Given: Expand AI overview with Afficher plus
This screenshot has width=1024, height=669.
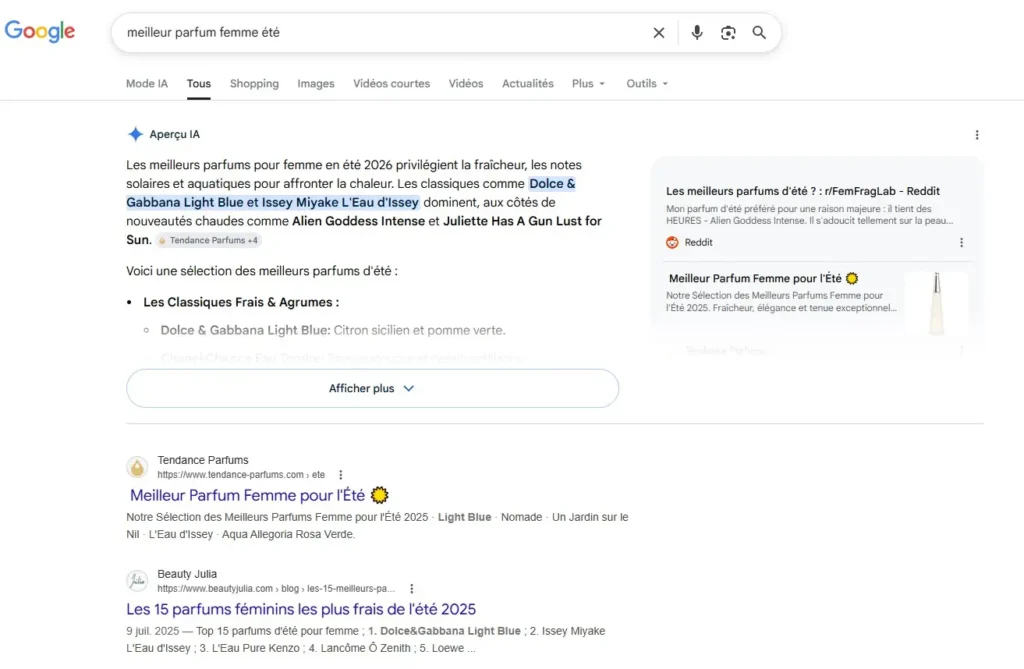Looking at the screenshot, I should [372, 388].
